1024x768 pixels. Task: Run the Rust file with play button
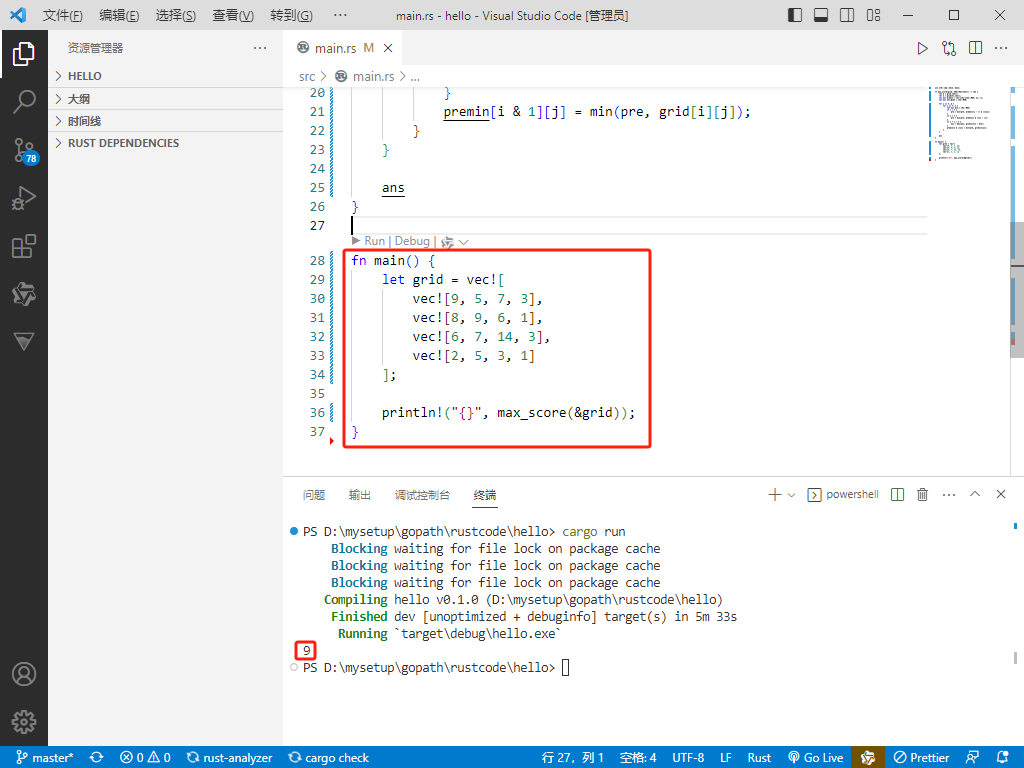pyautogui.click(x=922, y=48)
